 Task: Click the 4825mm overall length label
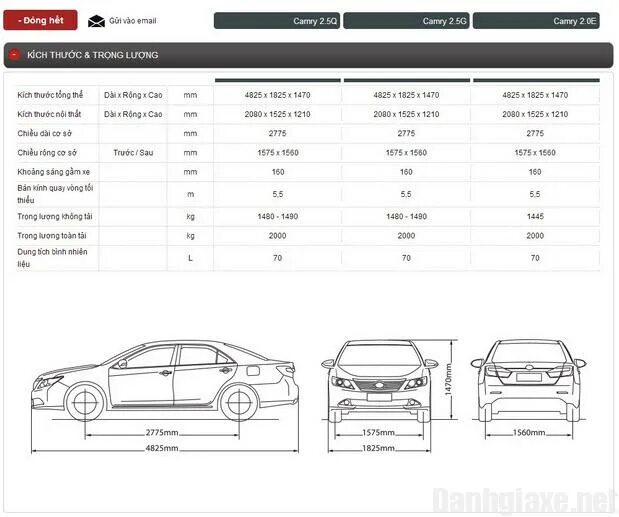click(x=162, y=448)
